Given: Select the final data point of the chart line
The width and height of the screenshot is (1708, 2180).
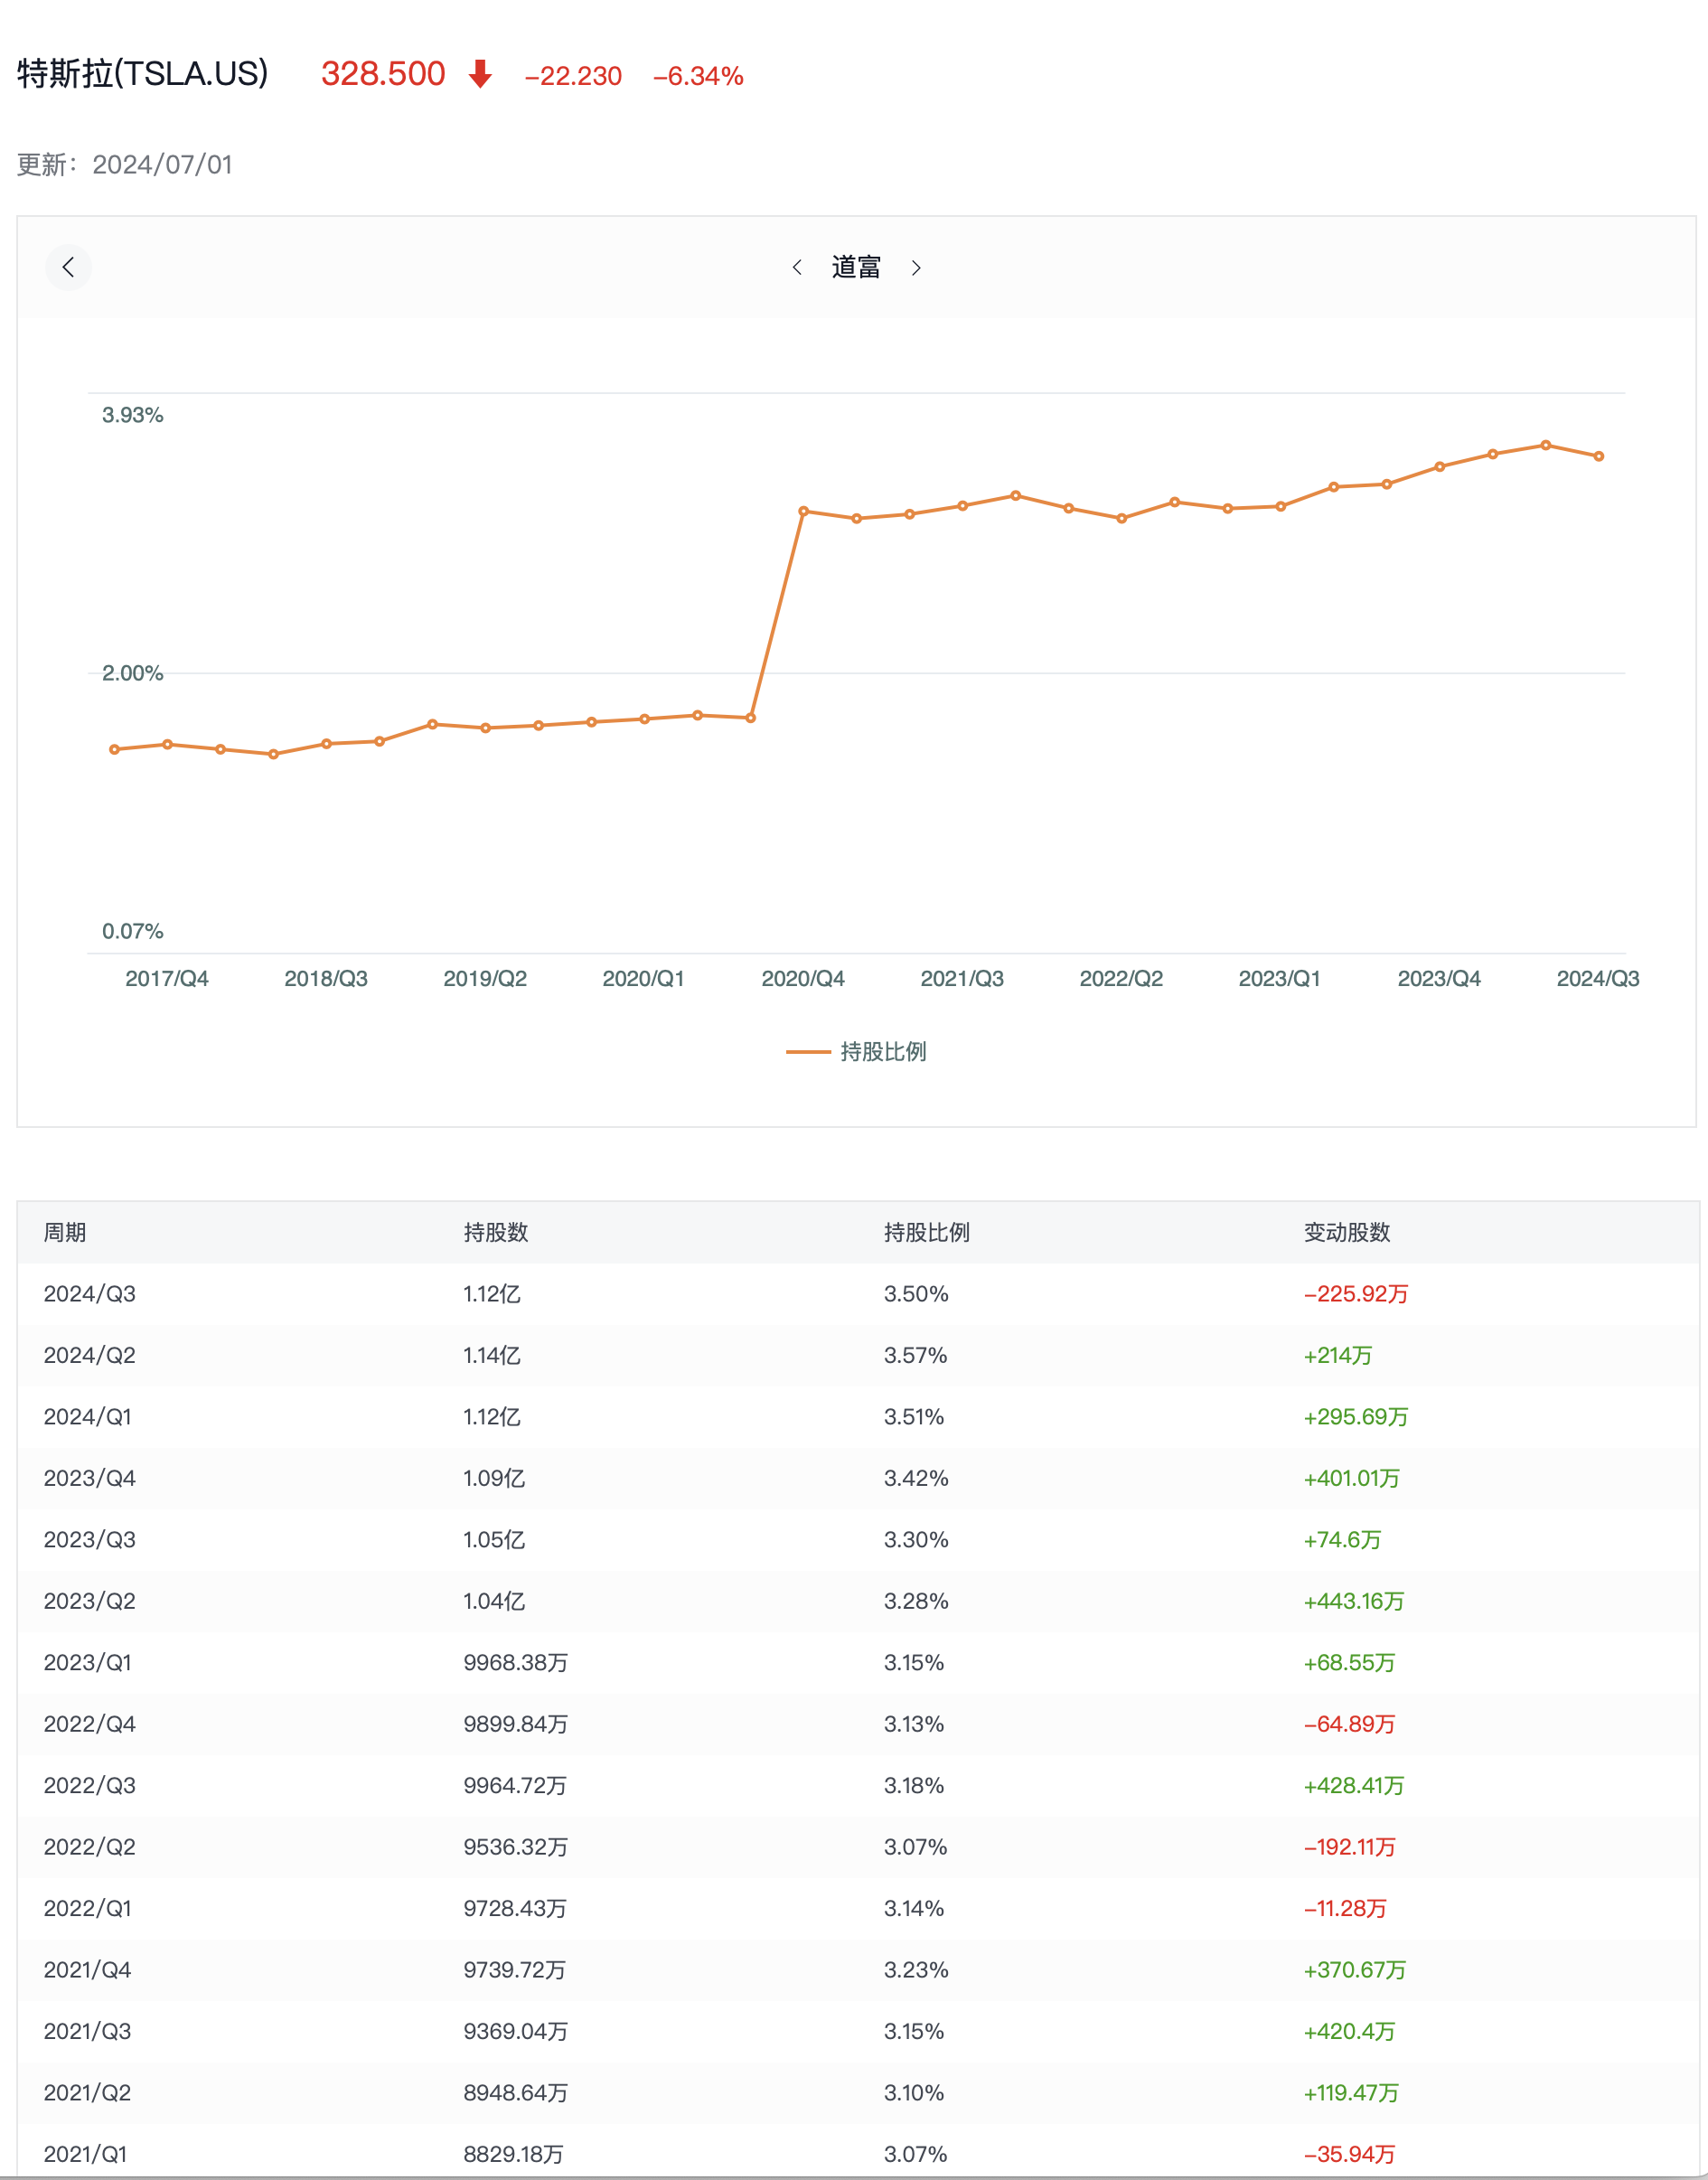Looking at the screenshot, I should click(x=1598, y=456).
